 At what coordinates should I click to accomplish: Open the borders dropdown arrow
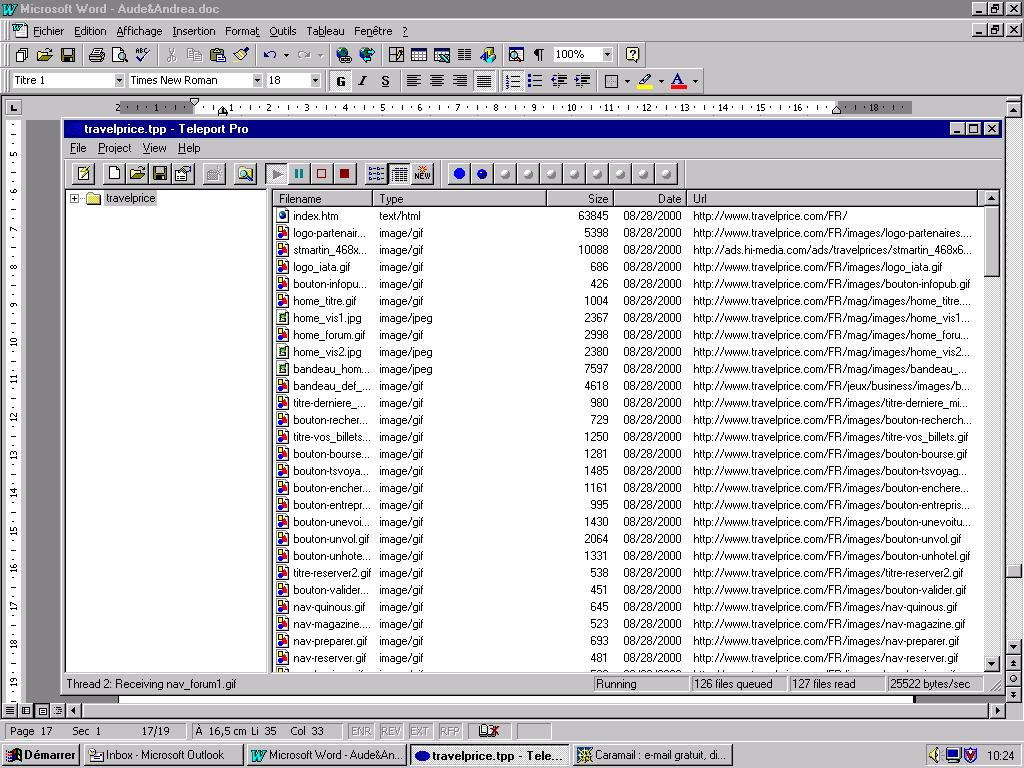pos(627,81)
